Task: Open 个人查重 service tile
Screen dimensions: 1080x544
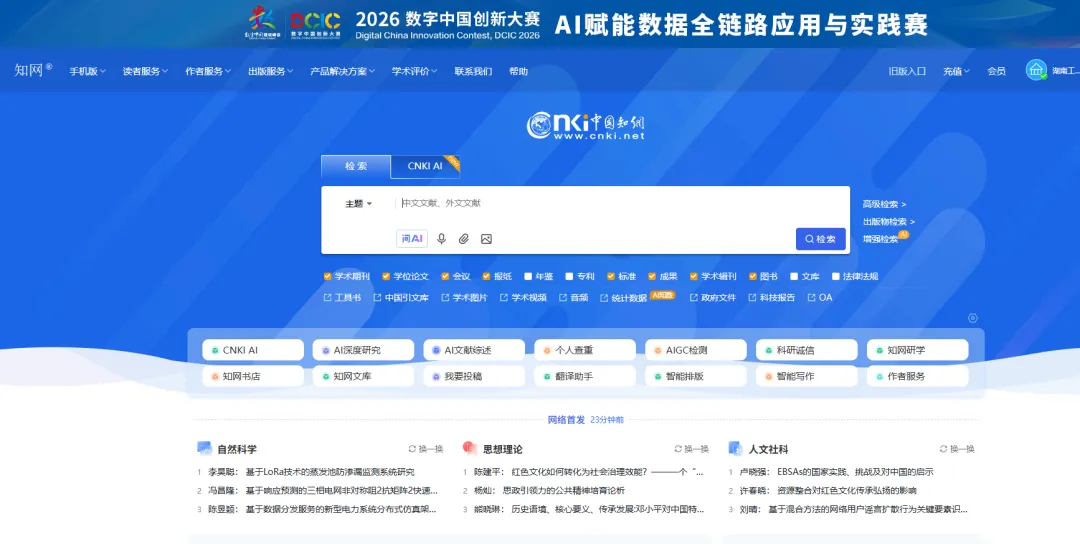Action: [585, 350]
